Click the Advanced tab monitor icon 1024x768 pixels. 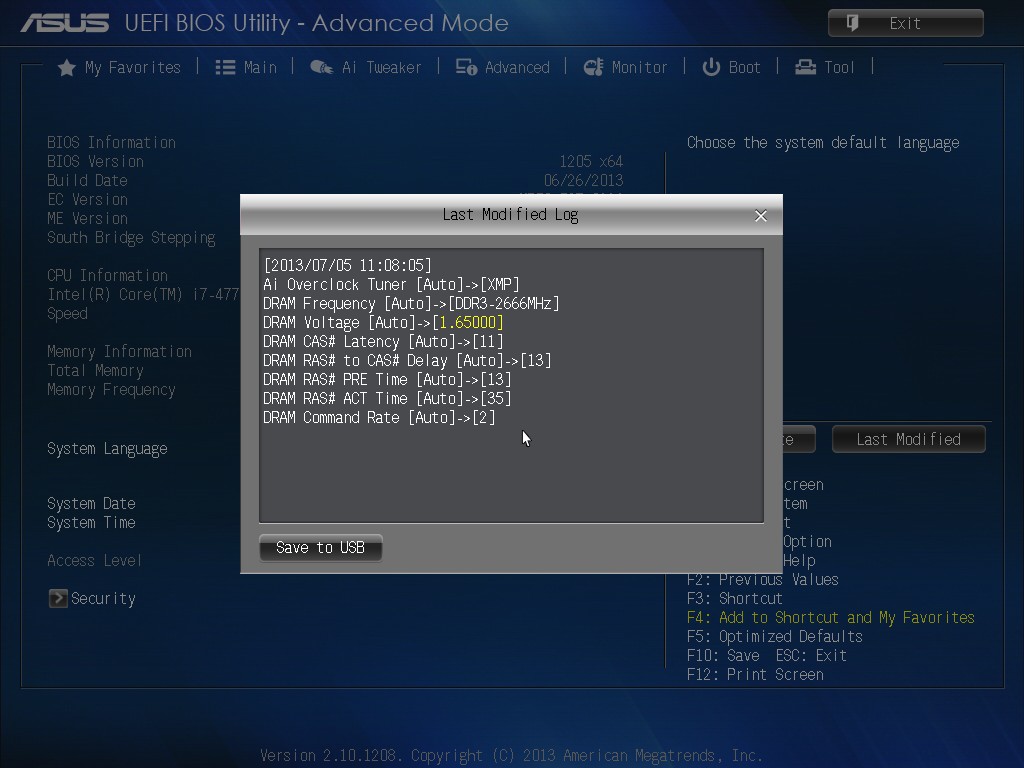466,67
